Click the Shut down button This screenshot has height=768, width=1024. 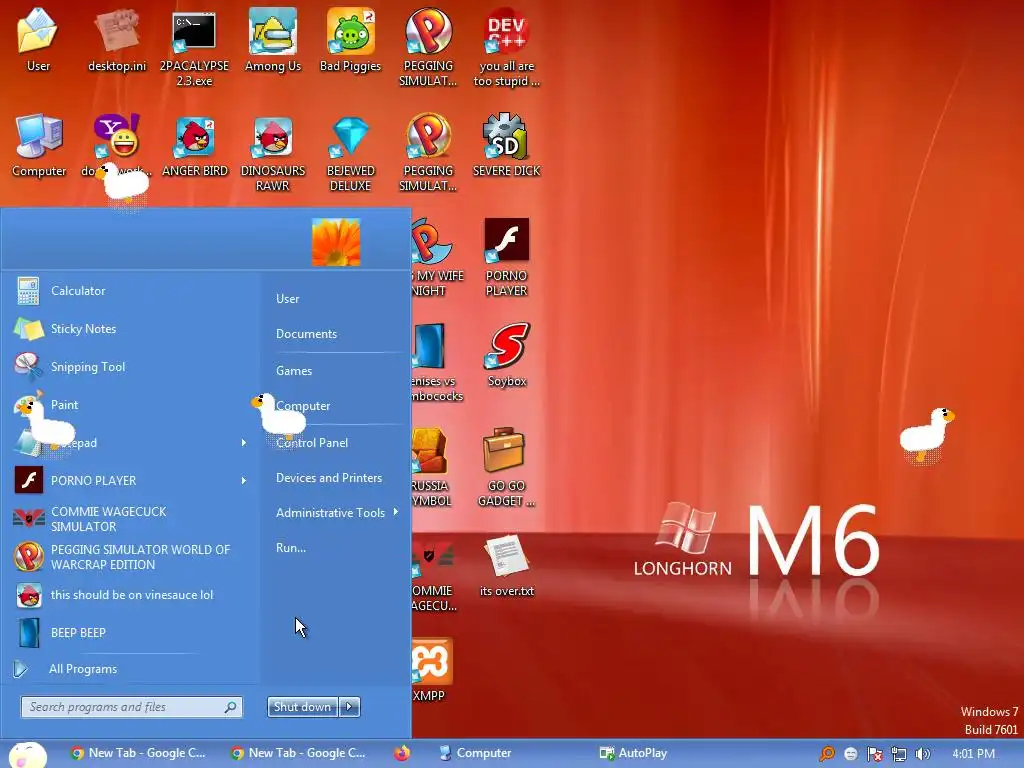302,707
